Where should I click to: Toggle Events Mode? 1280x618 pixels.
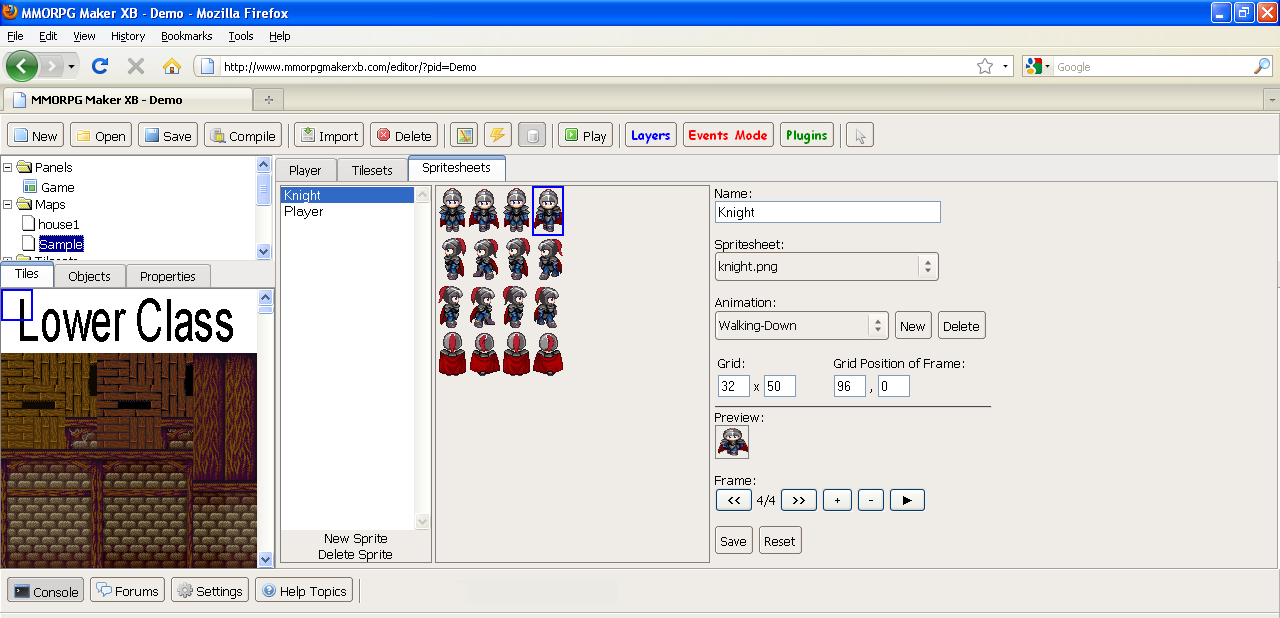[728, 135]
